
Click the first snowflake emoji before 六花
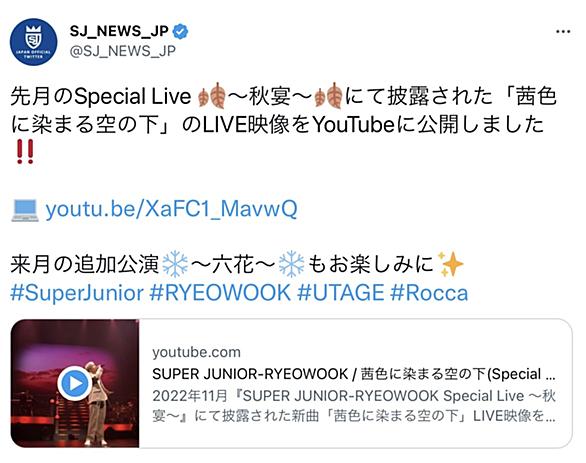pos(175,264)
